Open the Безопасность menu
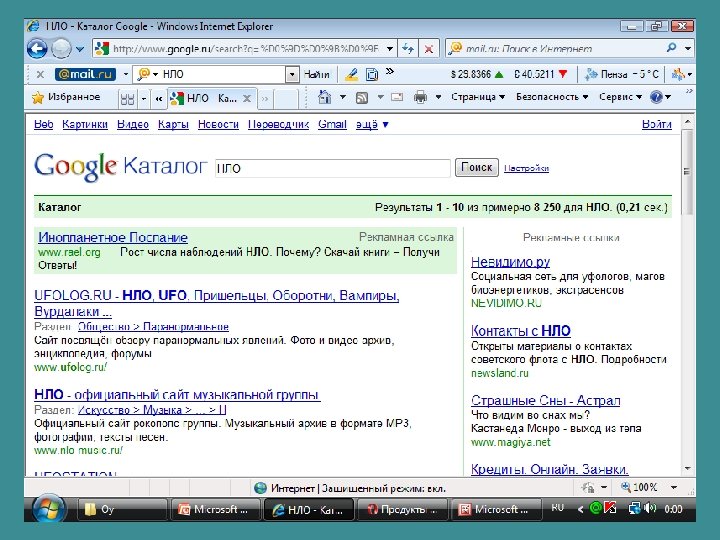720x540 pixels. (x=552, y=97)
